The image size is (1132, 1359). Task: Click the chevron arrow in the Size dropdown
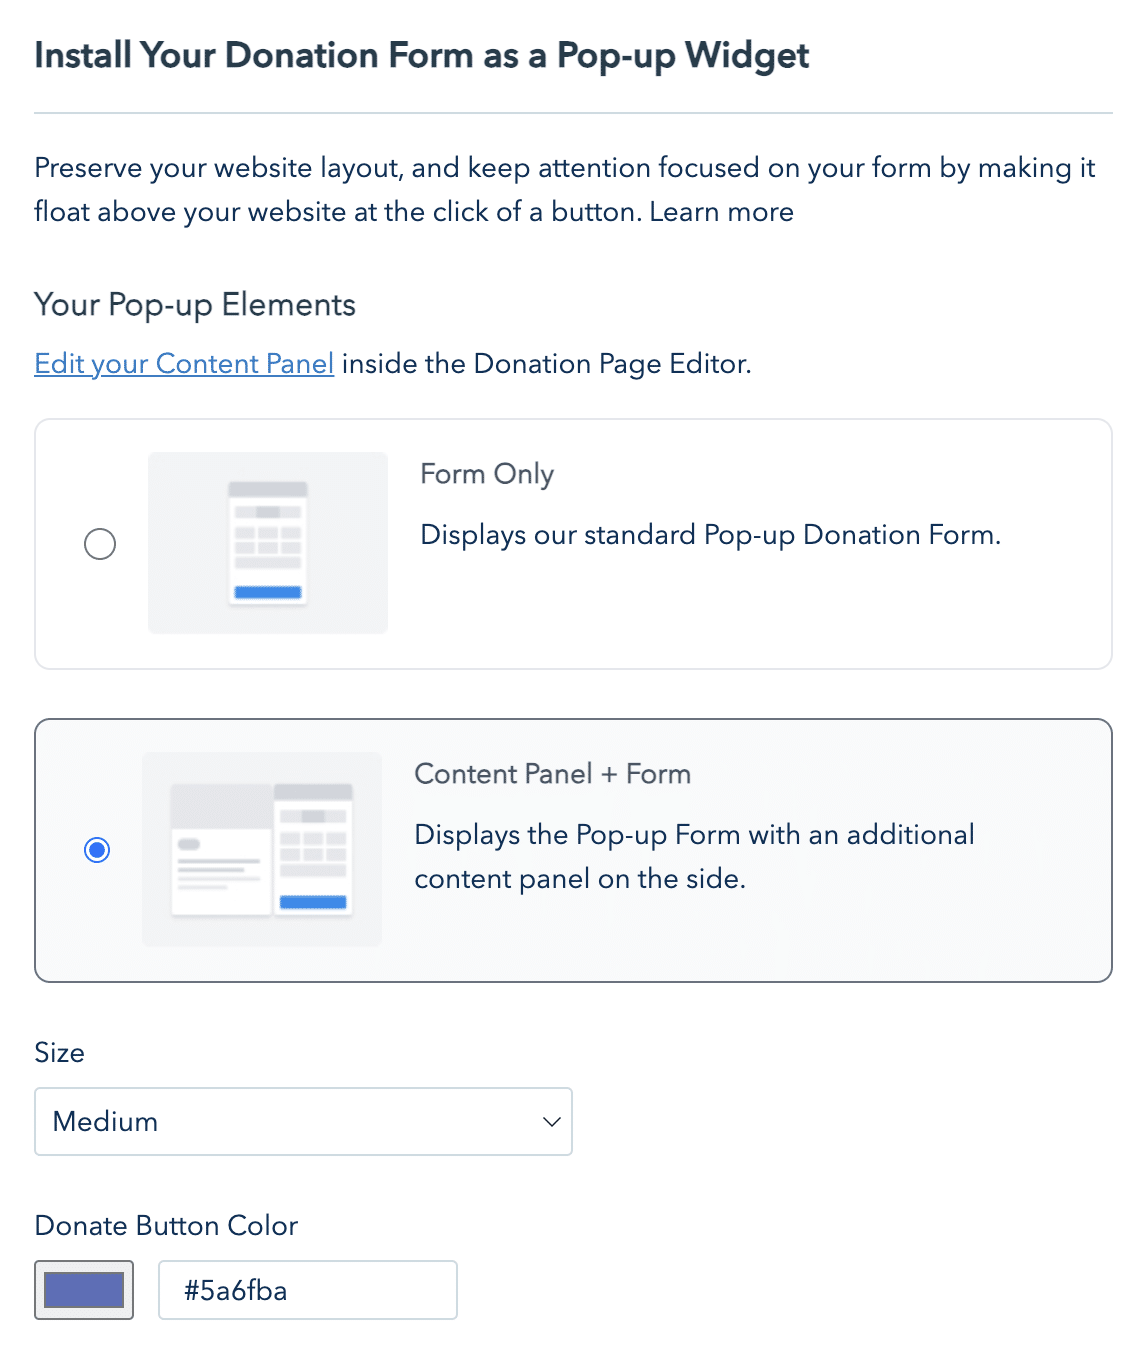pyautogui.click(x=551, y=1122)
